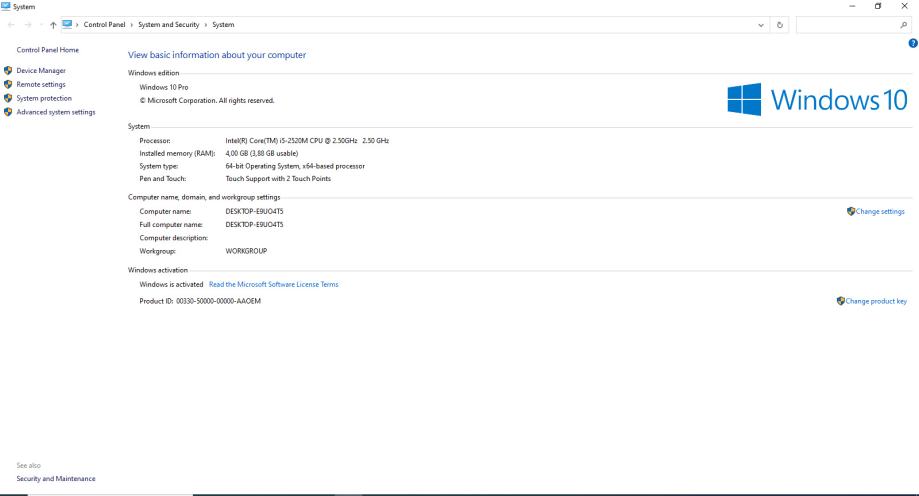Screen dimensions: 919x496
Task: Open the address bar history dropdown
Action: coord(761,25)
